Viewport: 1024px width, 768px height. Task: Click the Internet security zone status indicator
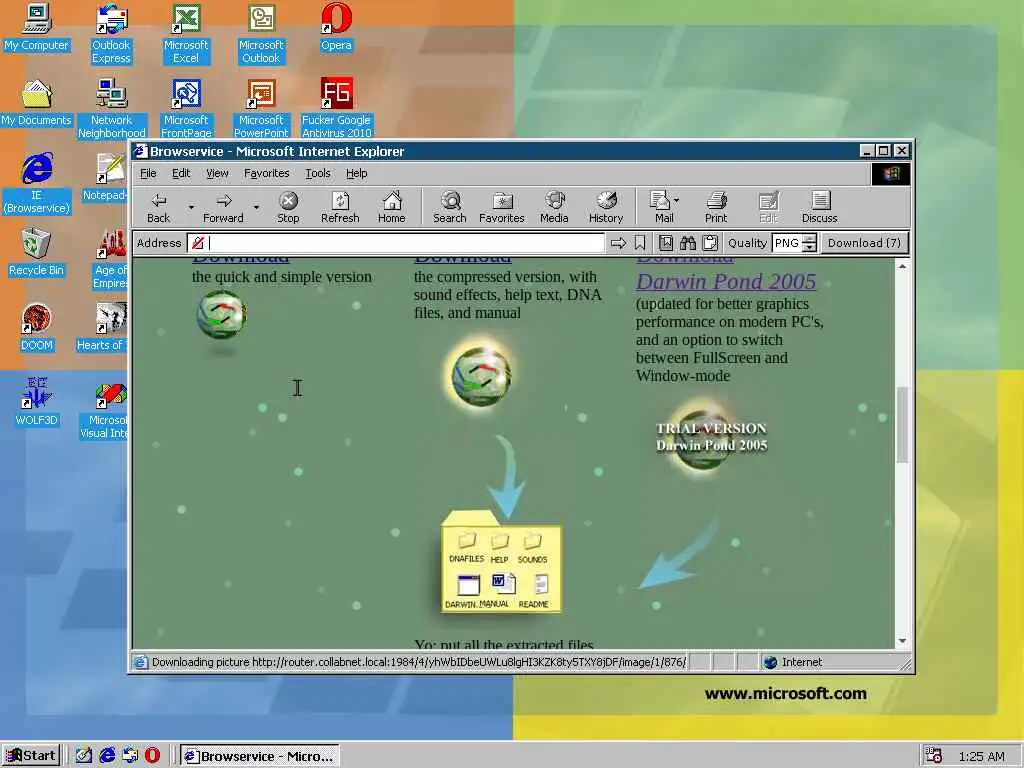click(x=793, y=662)
